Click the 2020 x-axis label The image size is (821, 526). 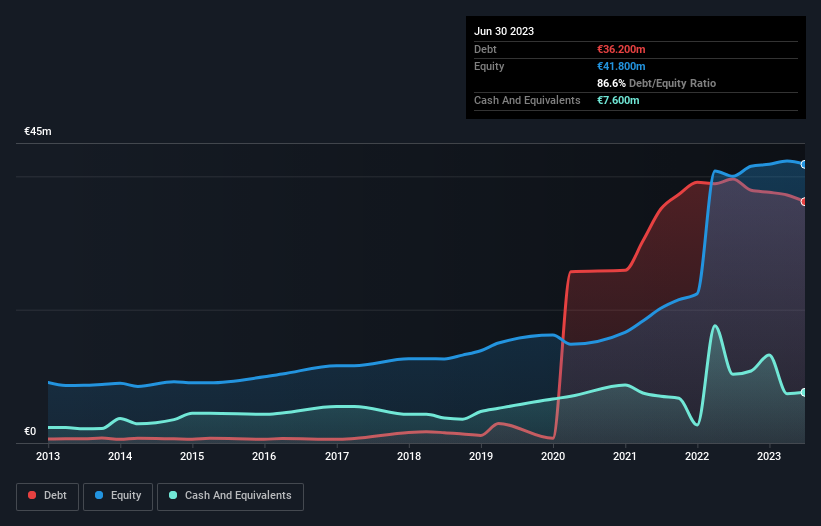tap(553, 456)
